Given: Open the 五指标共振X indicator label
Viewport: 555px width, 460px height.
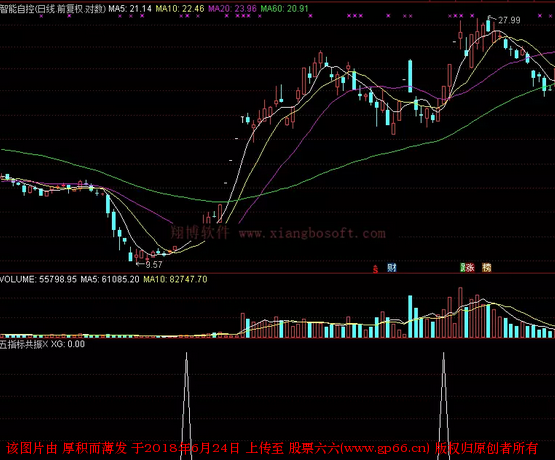Looking at the screenshot, I should click(x=24, y=344).
